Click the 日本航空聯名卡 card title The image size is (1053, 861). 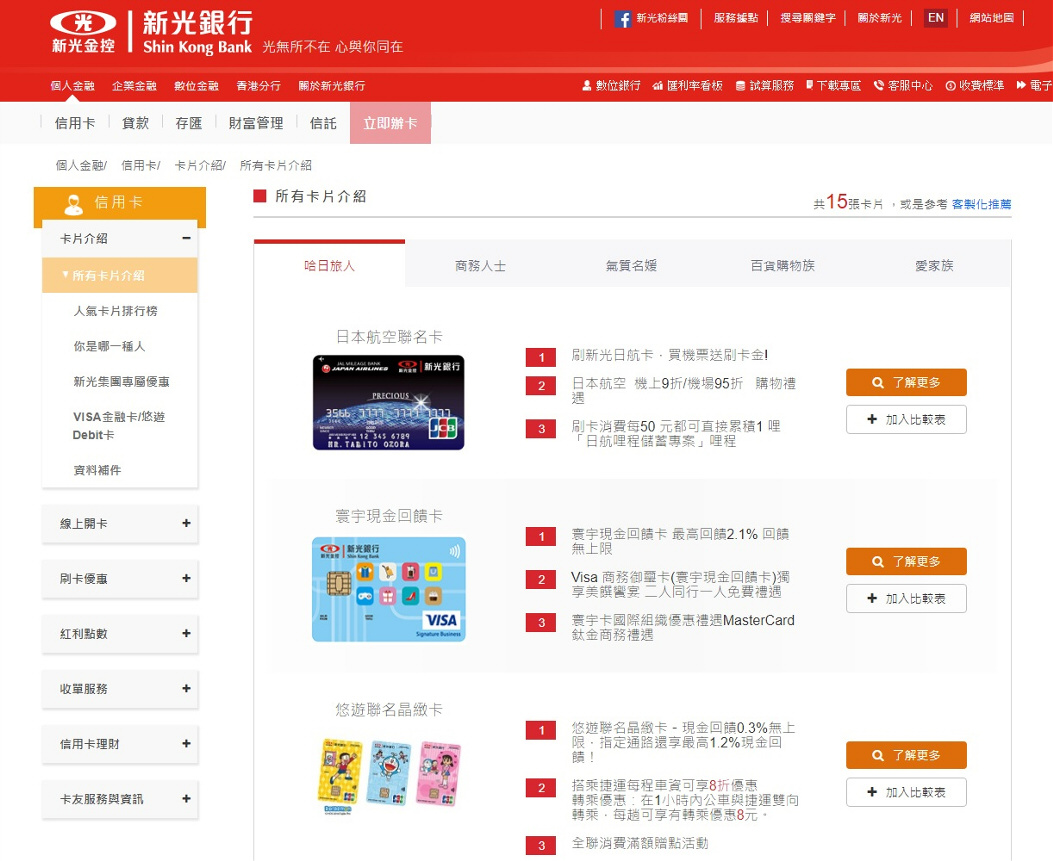(390, 336)
